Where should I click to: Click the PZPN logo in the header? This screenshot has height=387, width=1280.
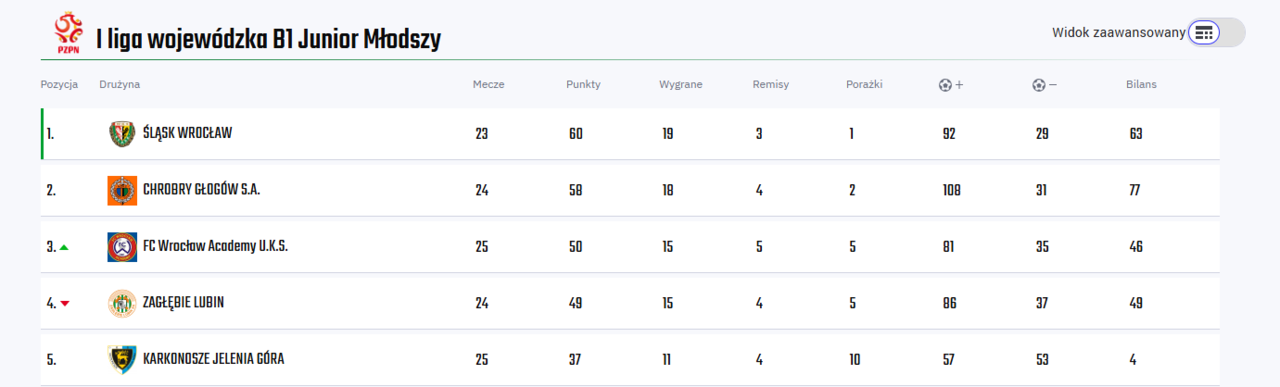click(x=69, y=32)
